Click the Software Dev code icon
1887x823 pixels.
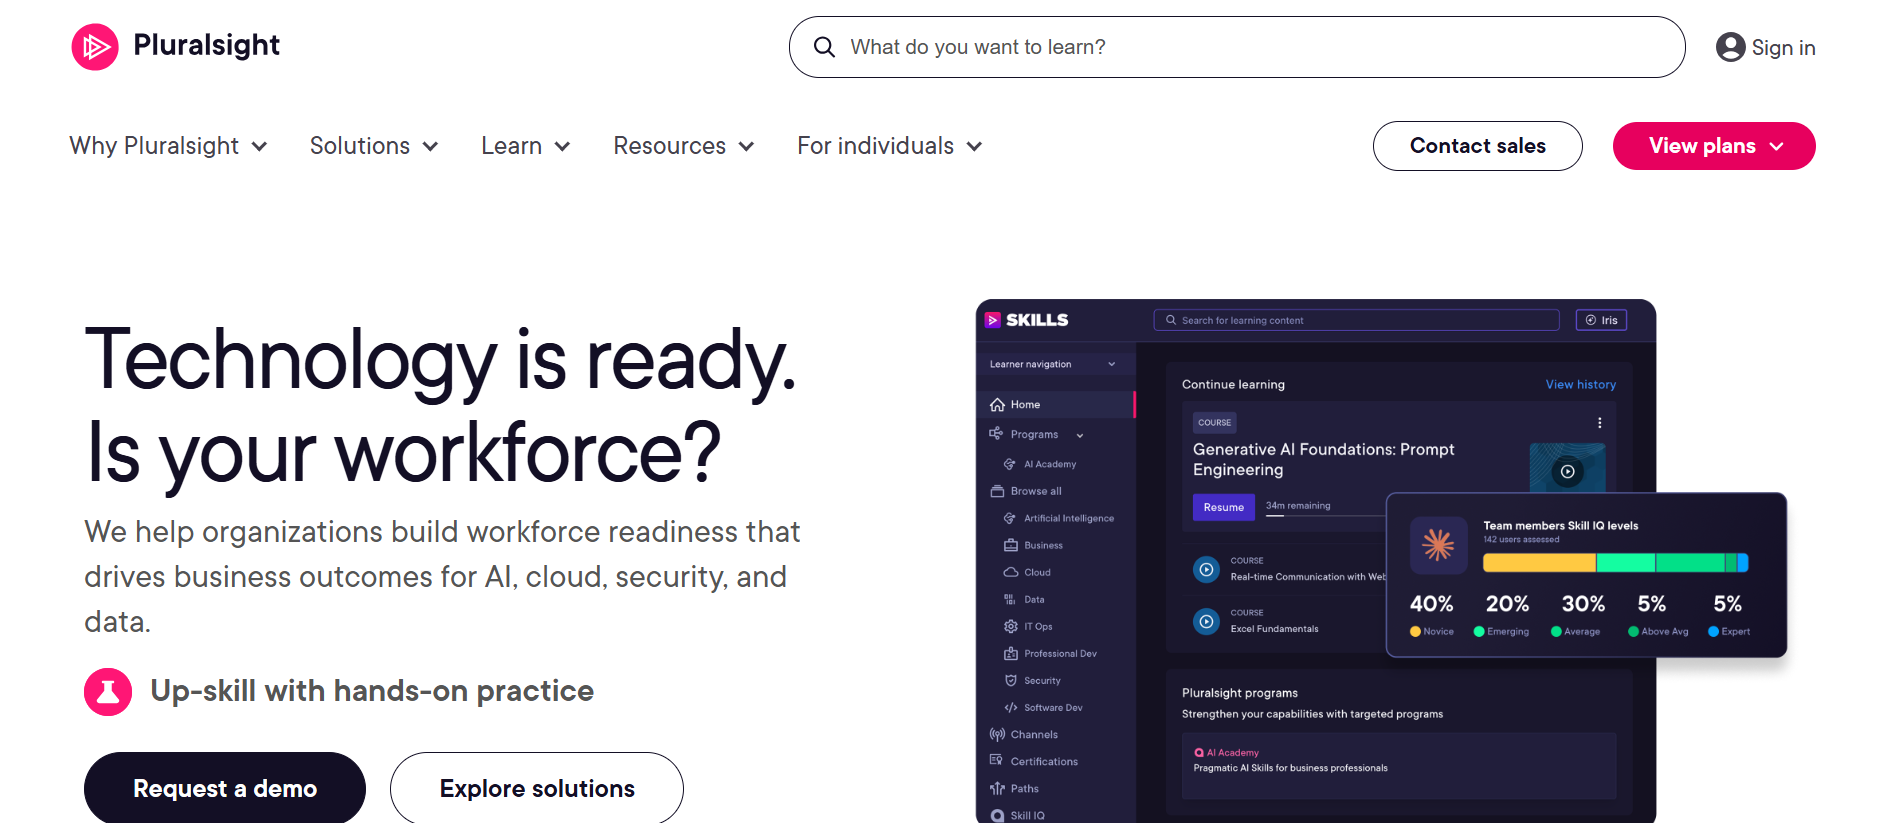pyautogui.click(x=1011, y=707)
